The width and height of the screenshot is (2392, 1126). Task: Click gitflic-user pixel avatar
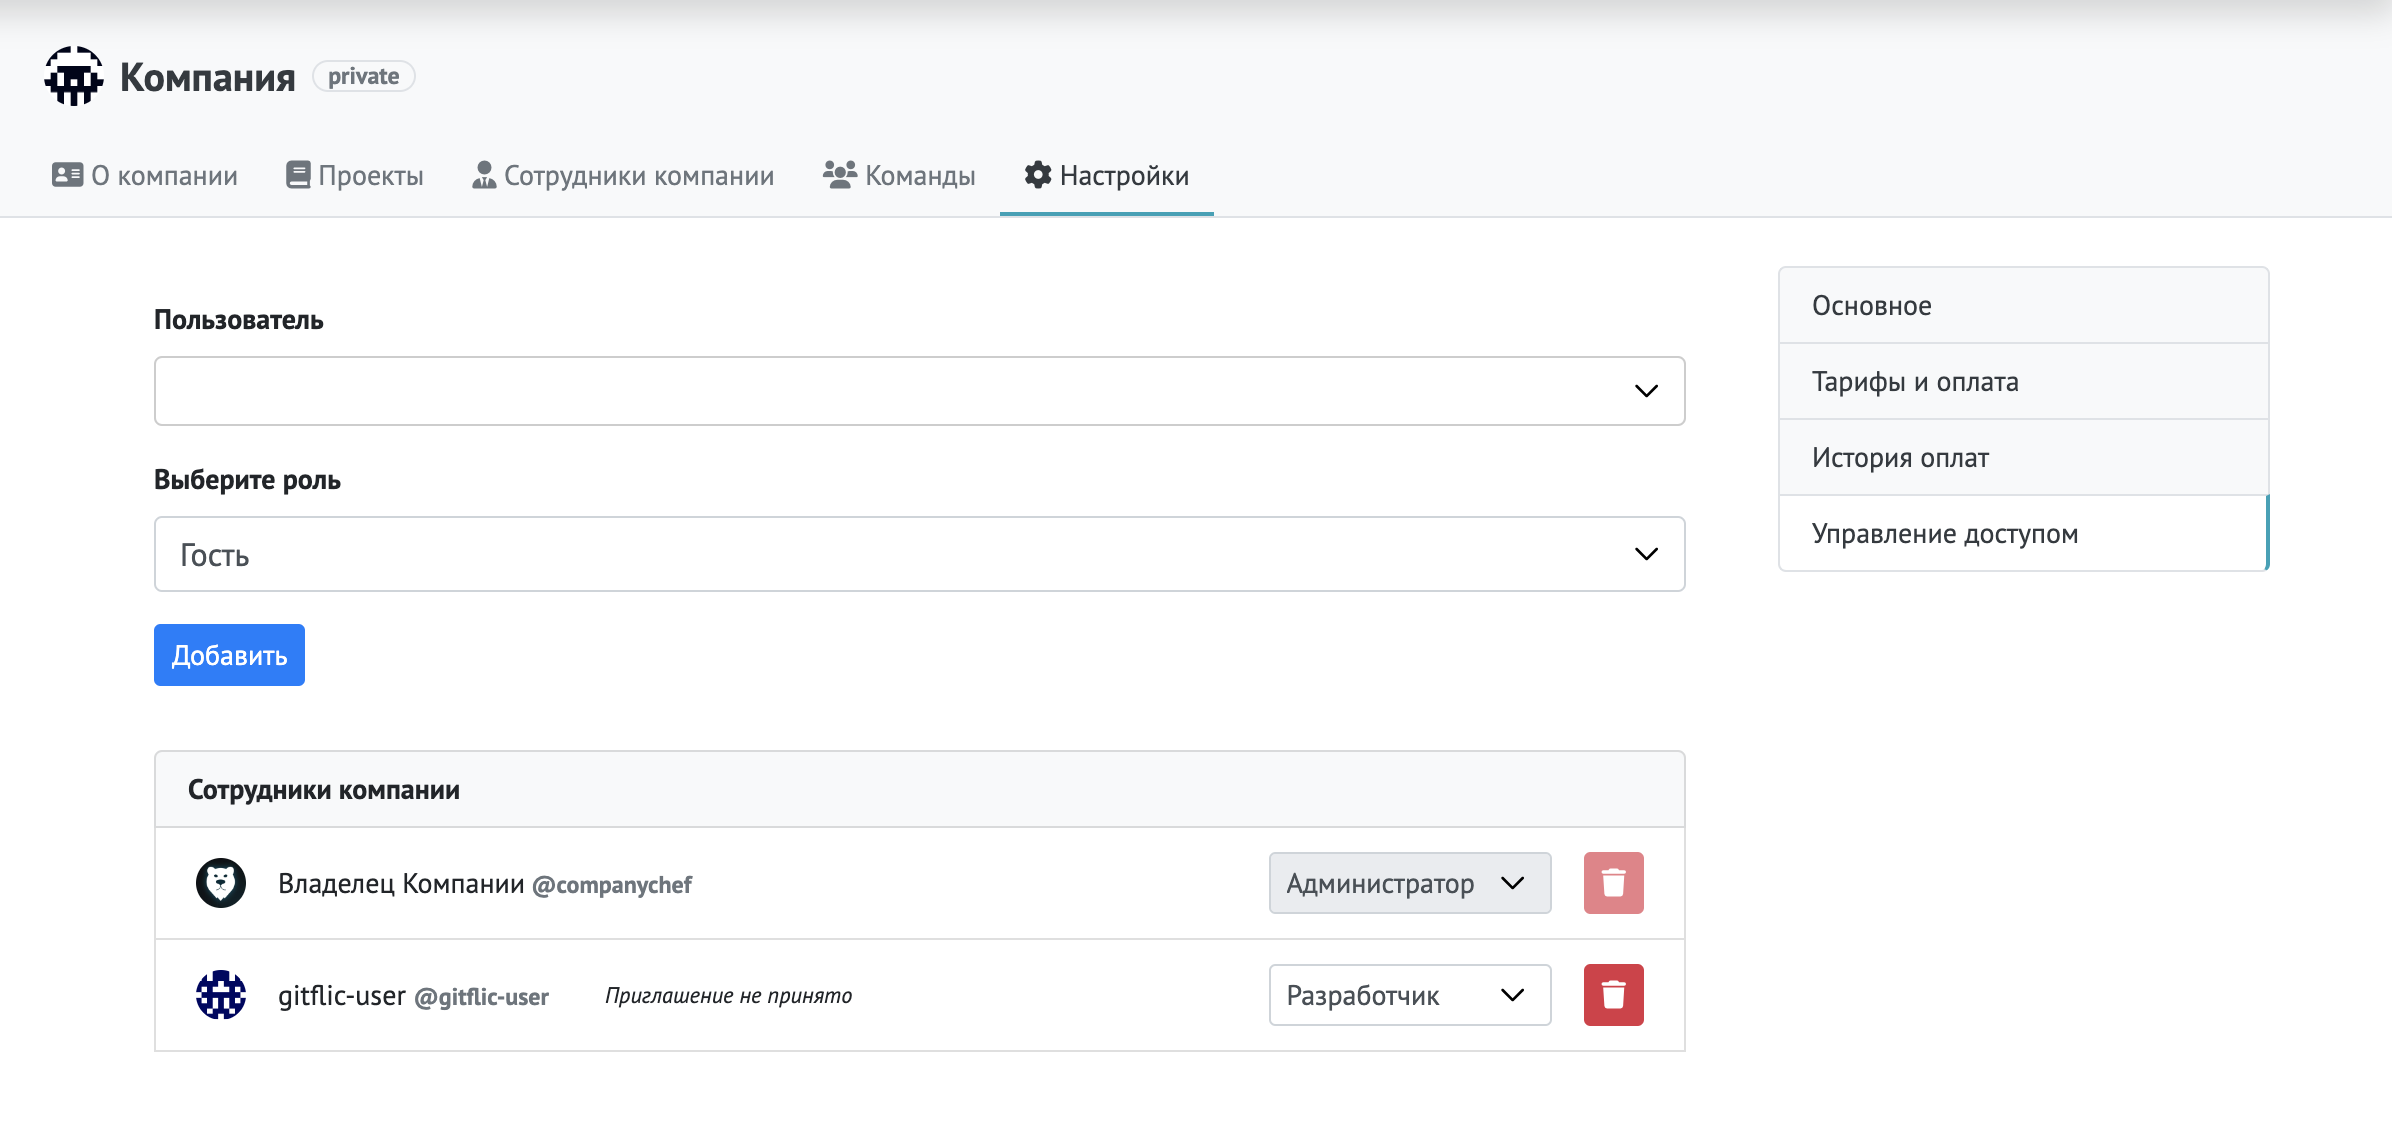(221, 995)
